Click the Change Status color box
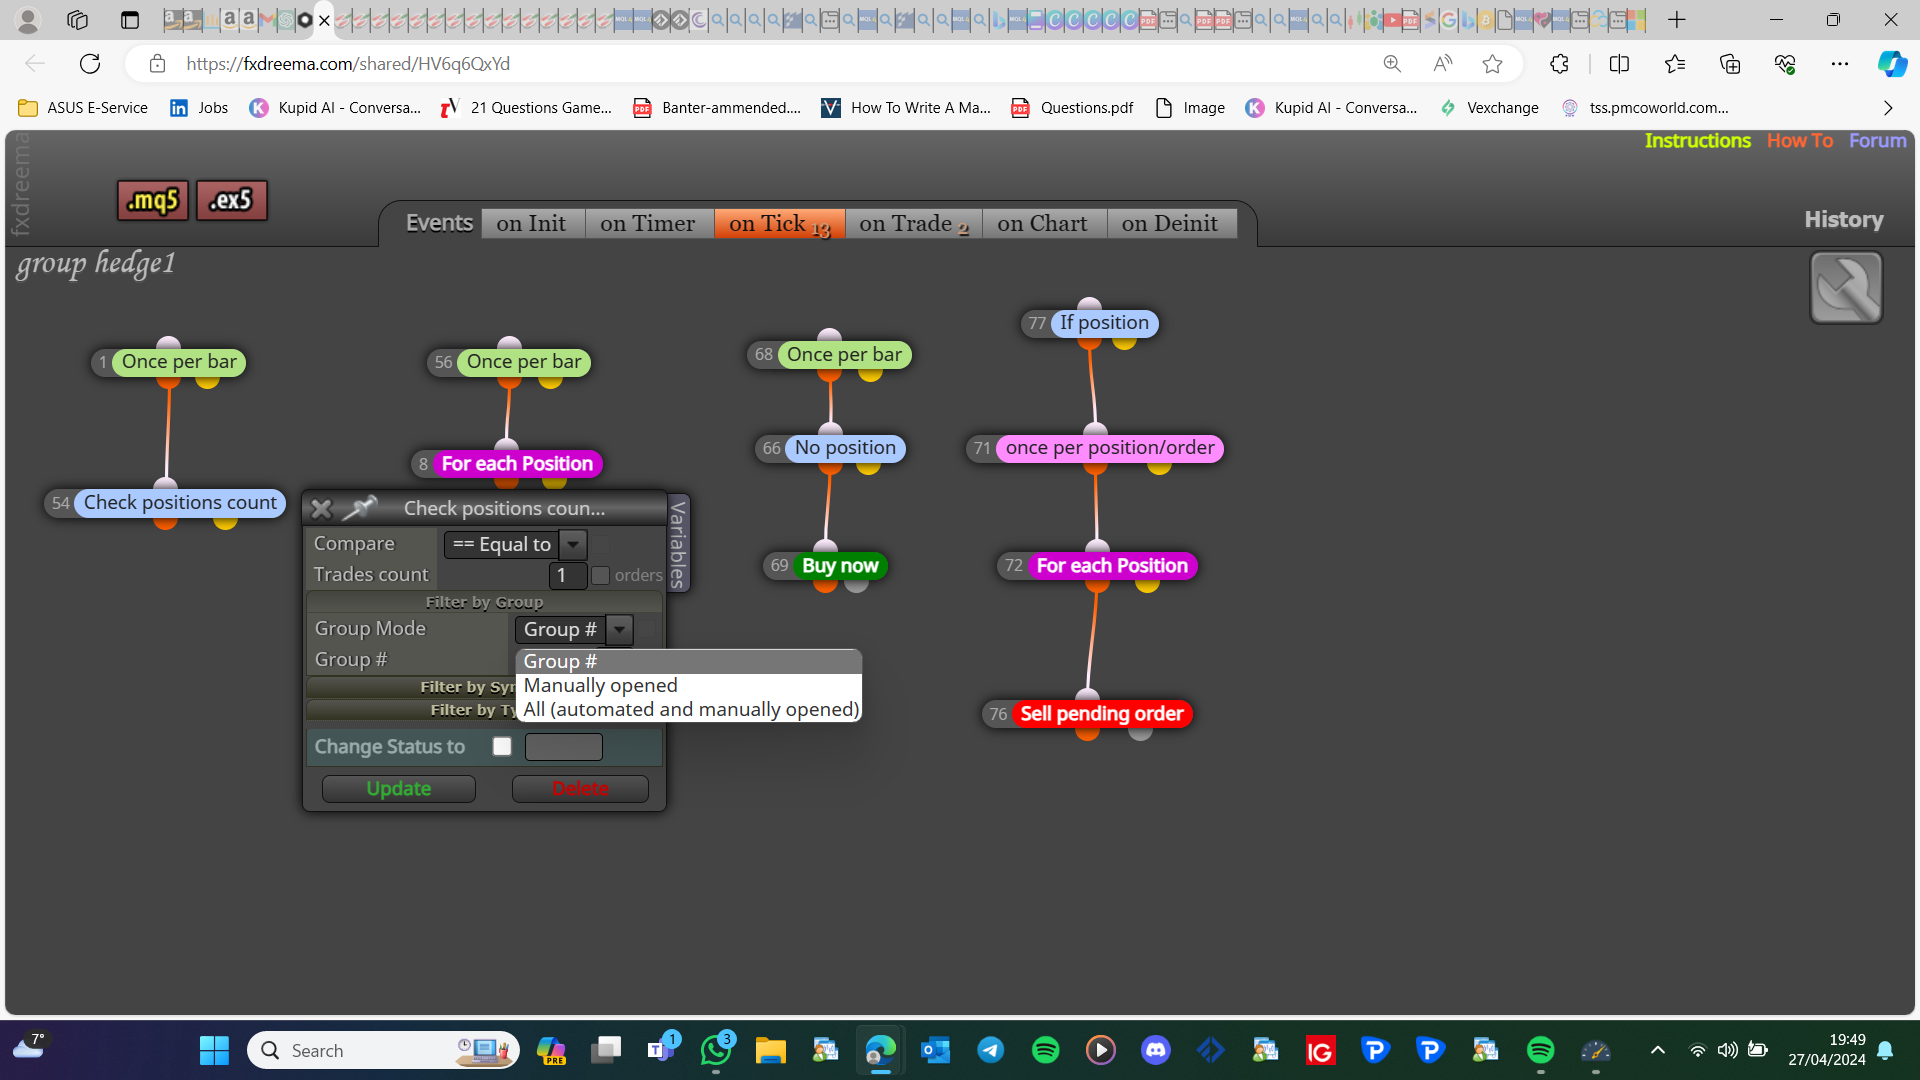1920x1080 pixels. [563, 747]
